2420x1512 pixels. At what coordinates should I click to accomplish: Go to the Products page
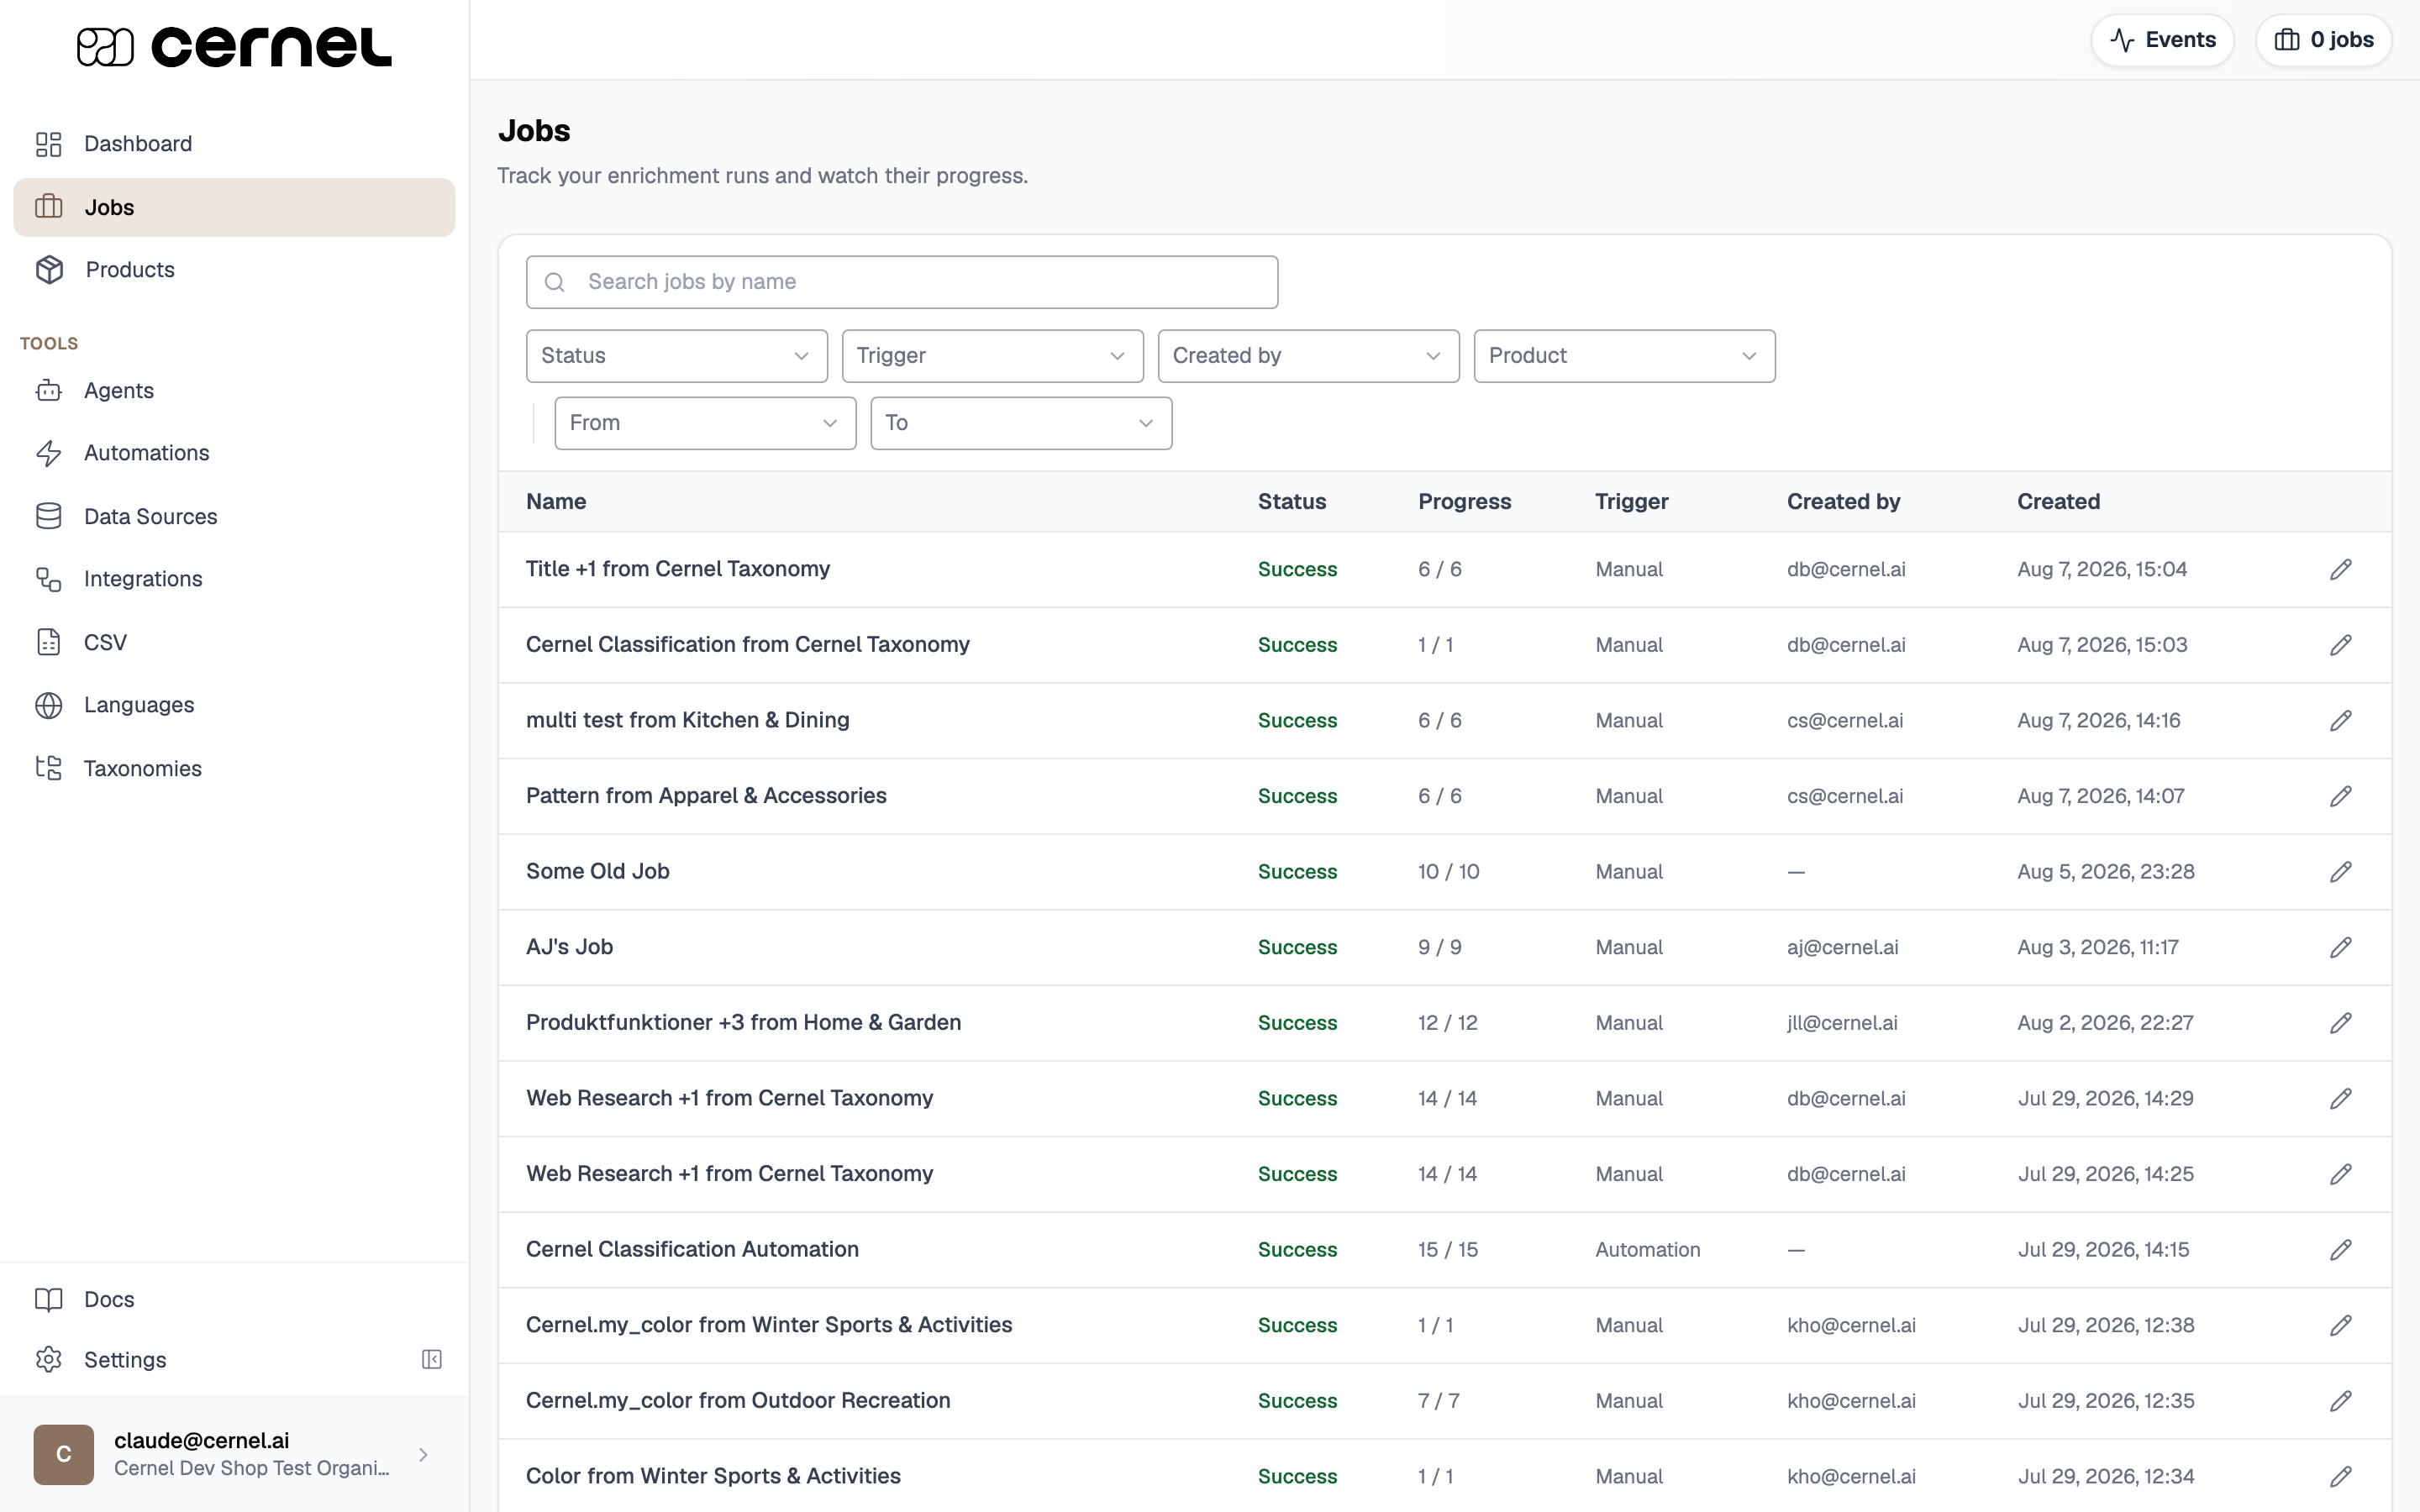tap(234, 269)
